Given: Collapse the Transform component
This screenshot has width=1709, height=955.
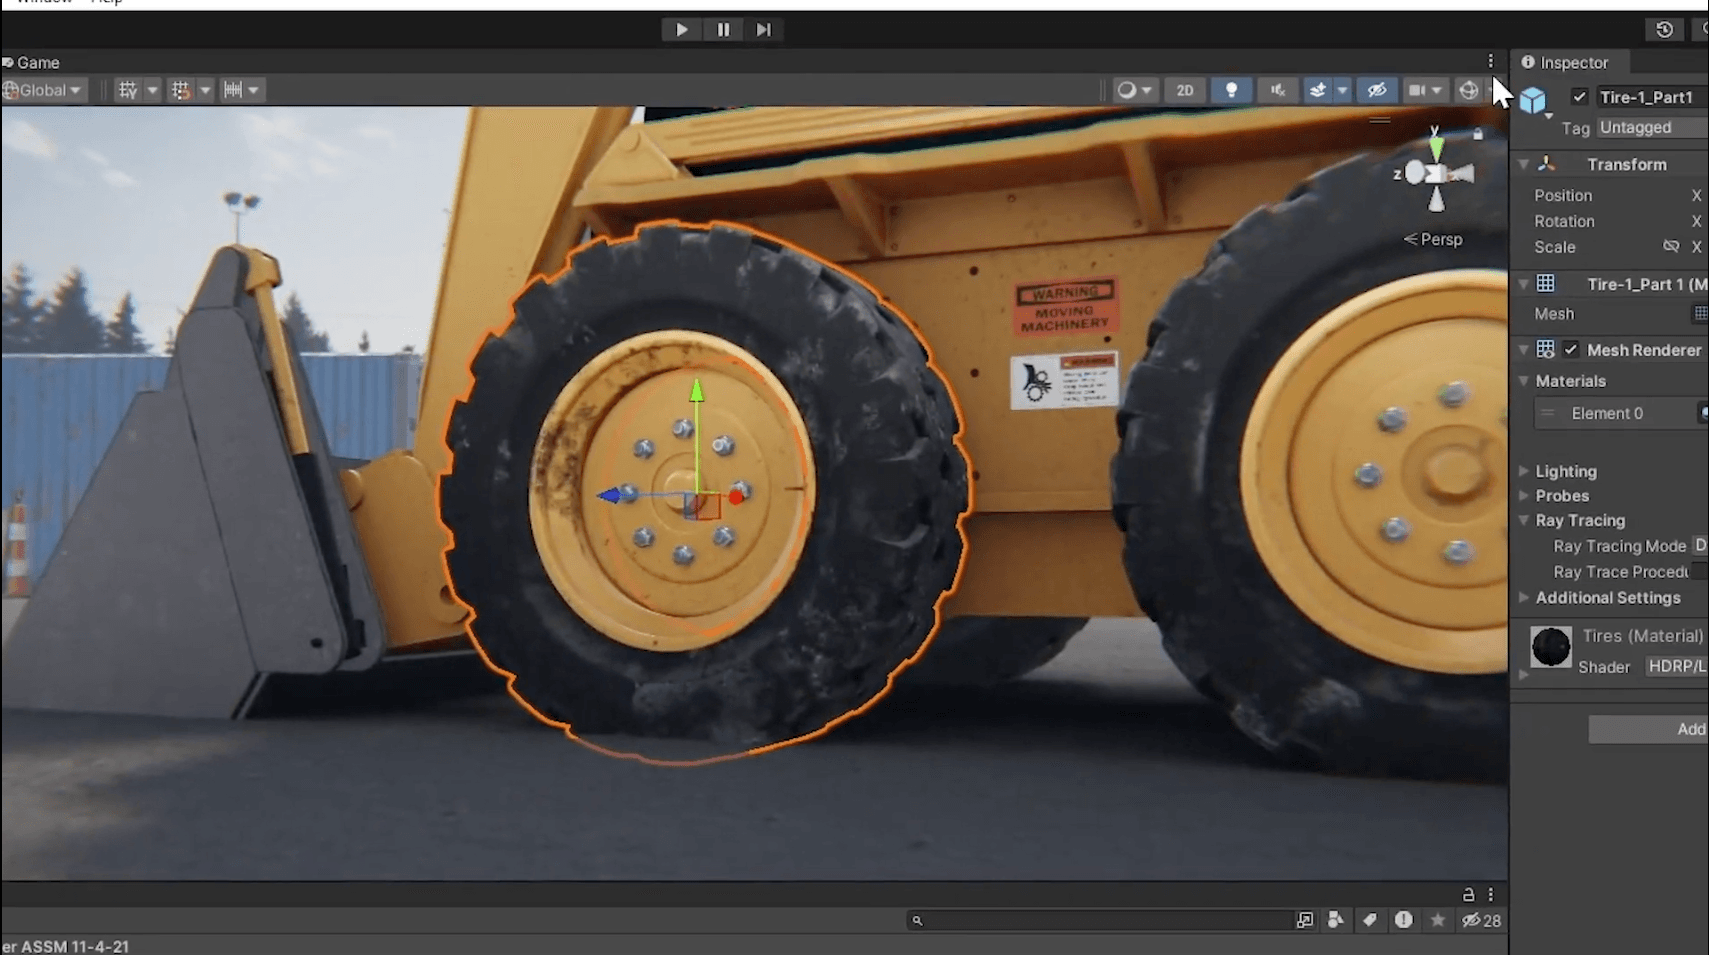Looking at the screenshot, I should tap(1524, 164).
